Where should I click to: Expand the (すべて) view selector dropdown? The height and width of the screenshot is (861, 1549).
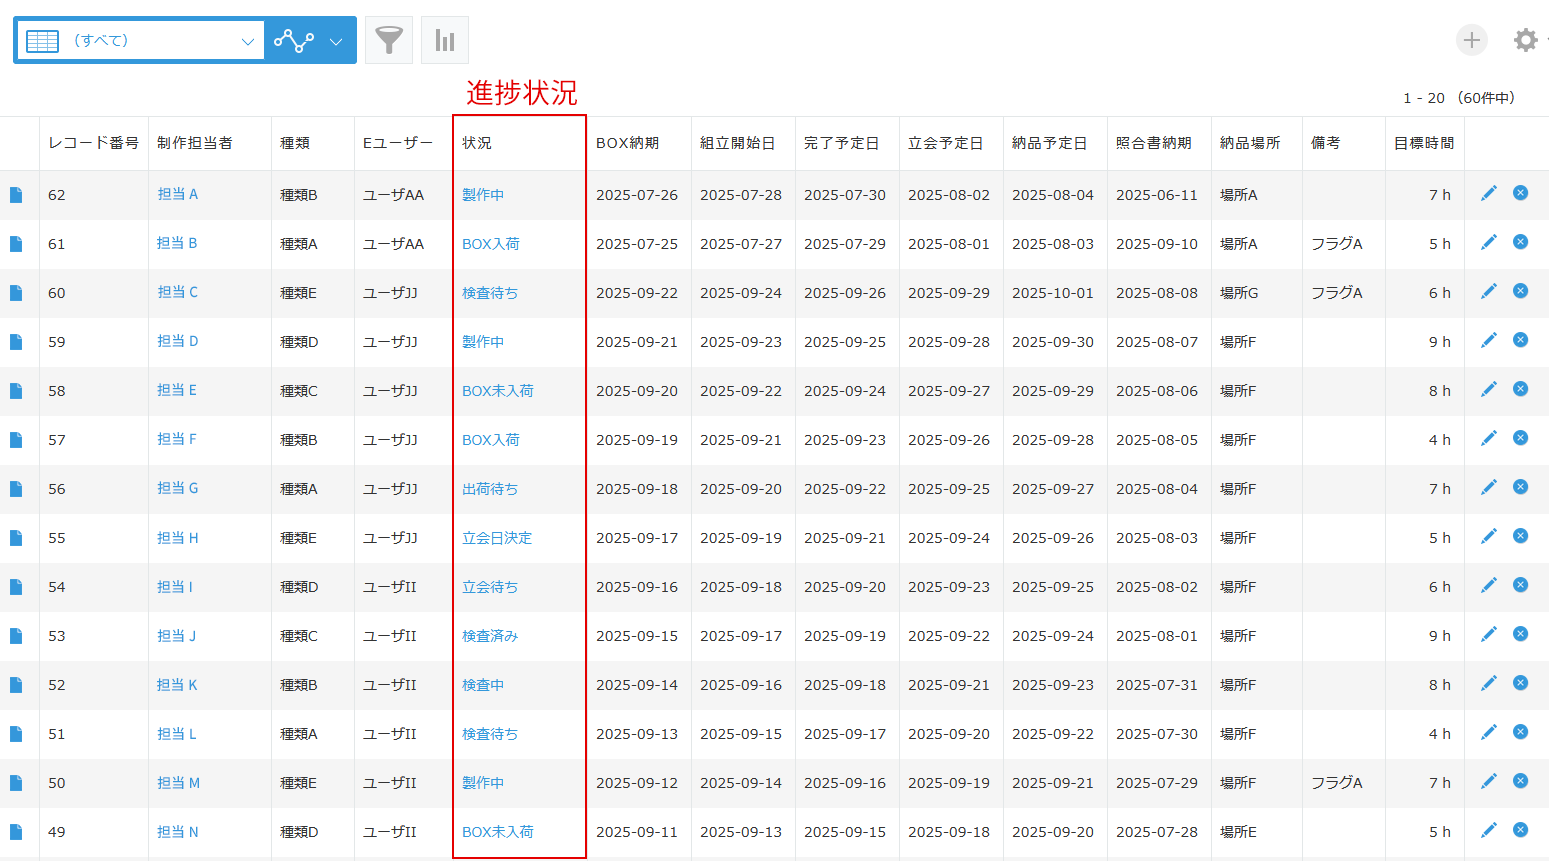point(247,41)
